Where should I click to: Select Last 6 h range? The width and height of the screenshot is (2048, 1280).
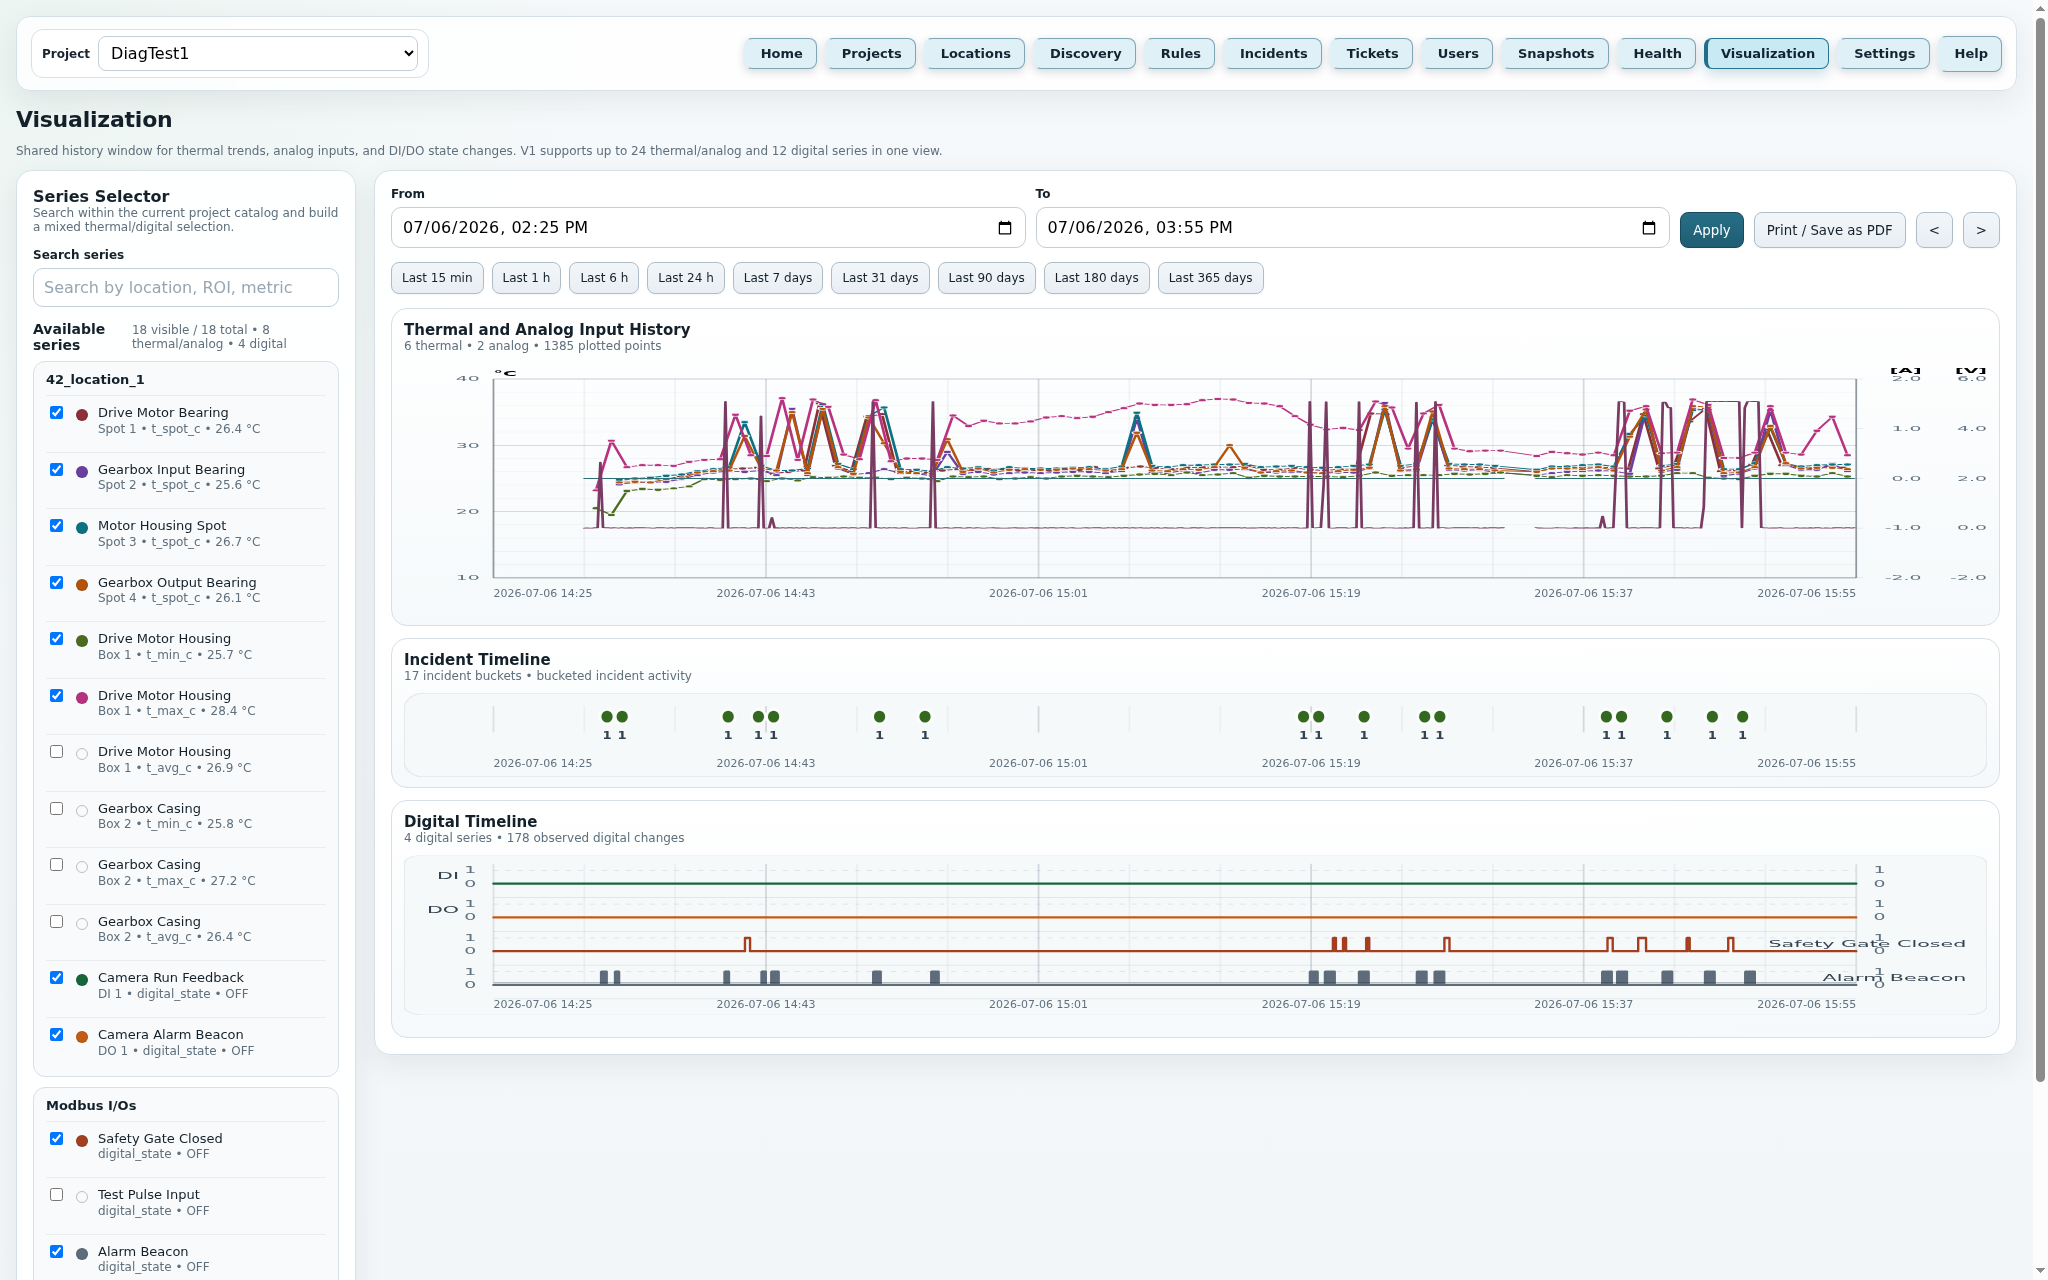tap(604, 278)
